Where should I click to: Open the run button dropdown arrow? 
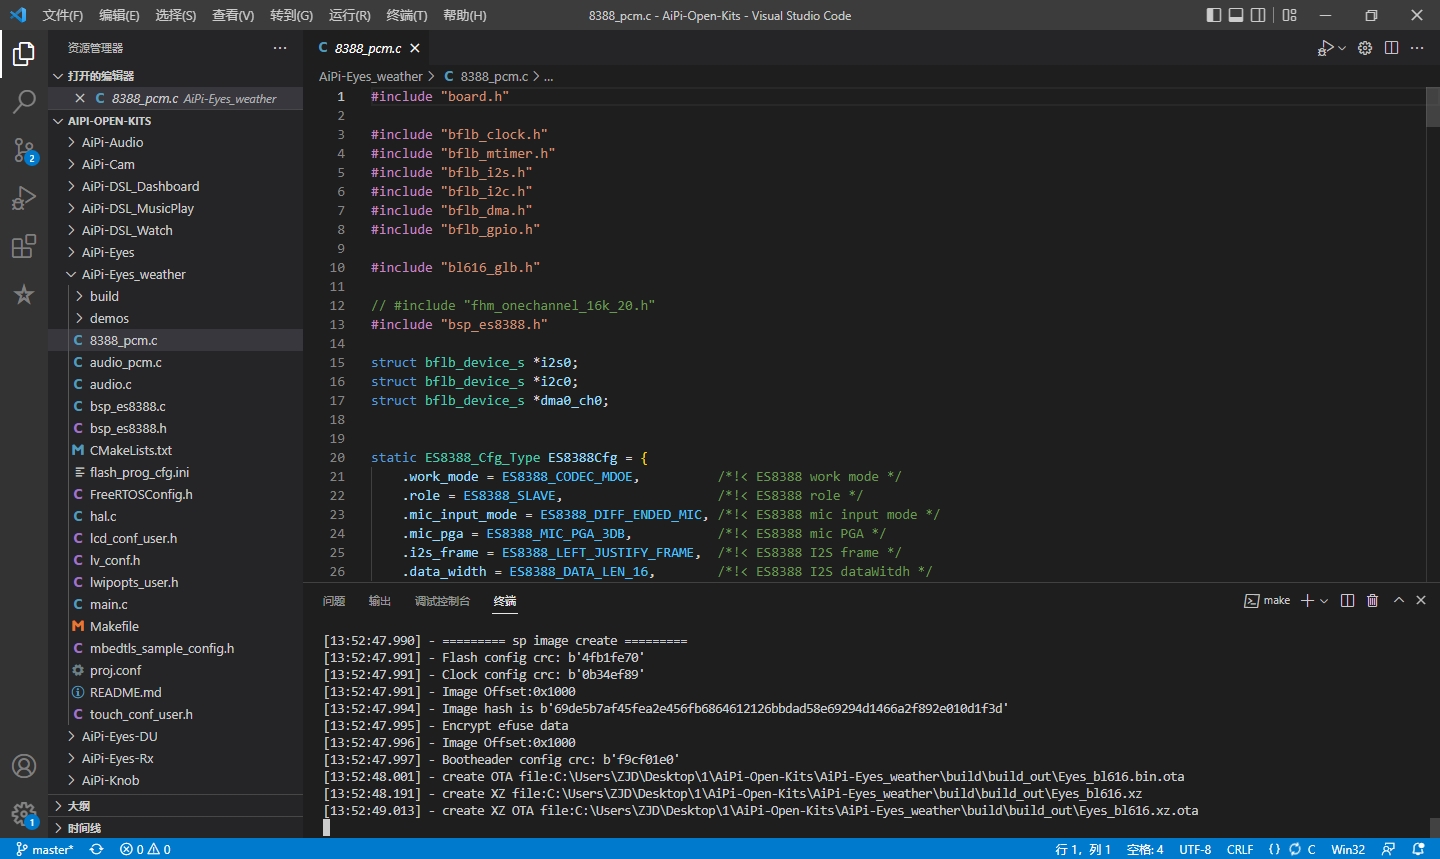1342,48
